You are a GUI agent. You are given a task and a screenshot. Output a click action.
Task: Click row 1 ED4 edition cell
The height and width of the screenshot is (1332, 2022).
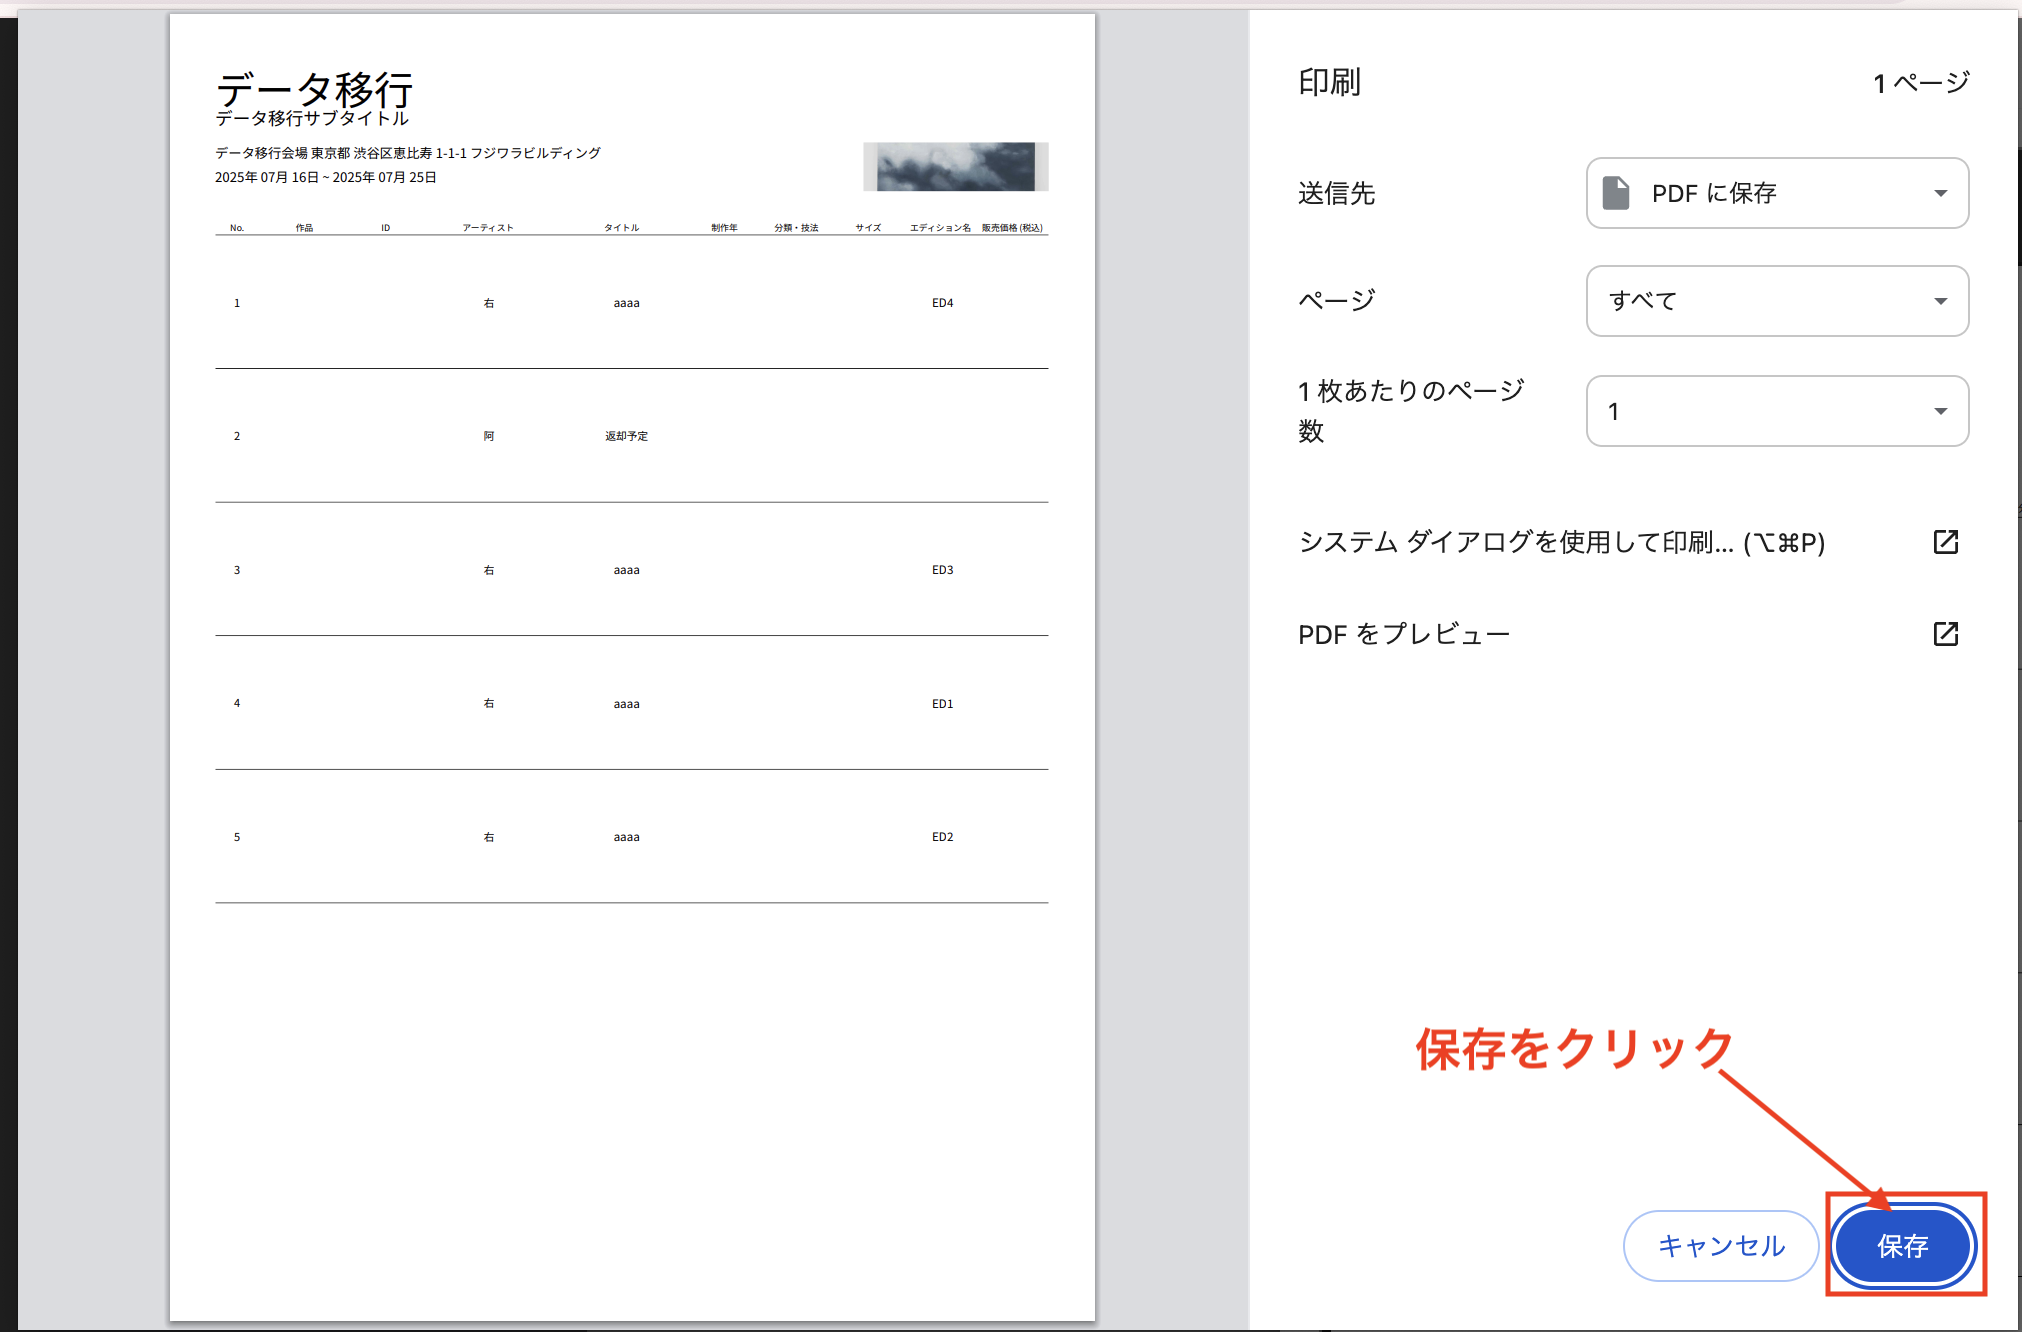[942, 303]
